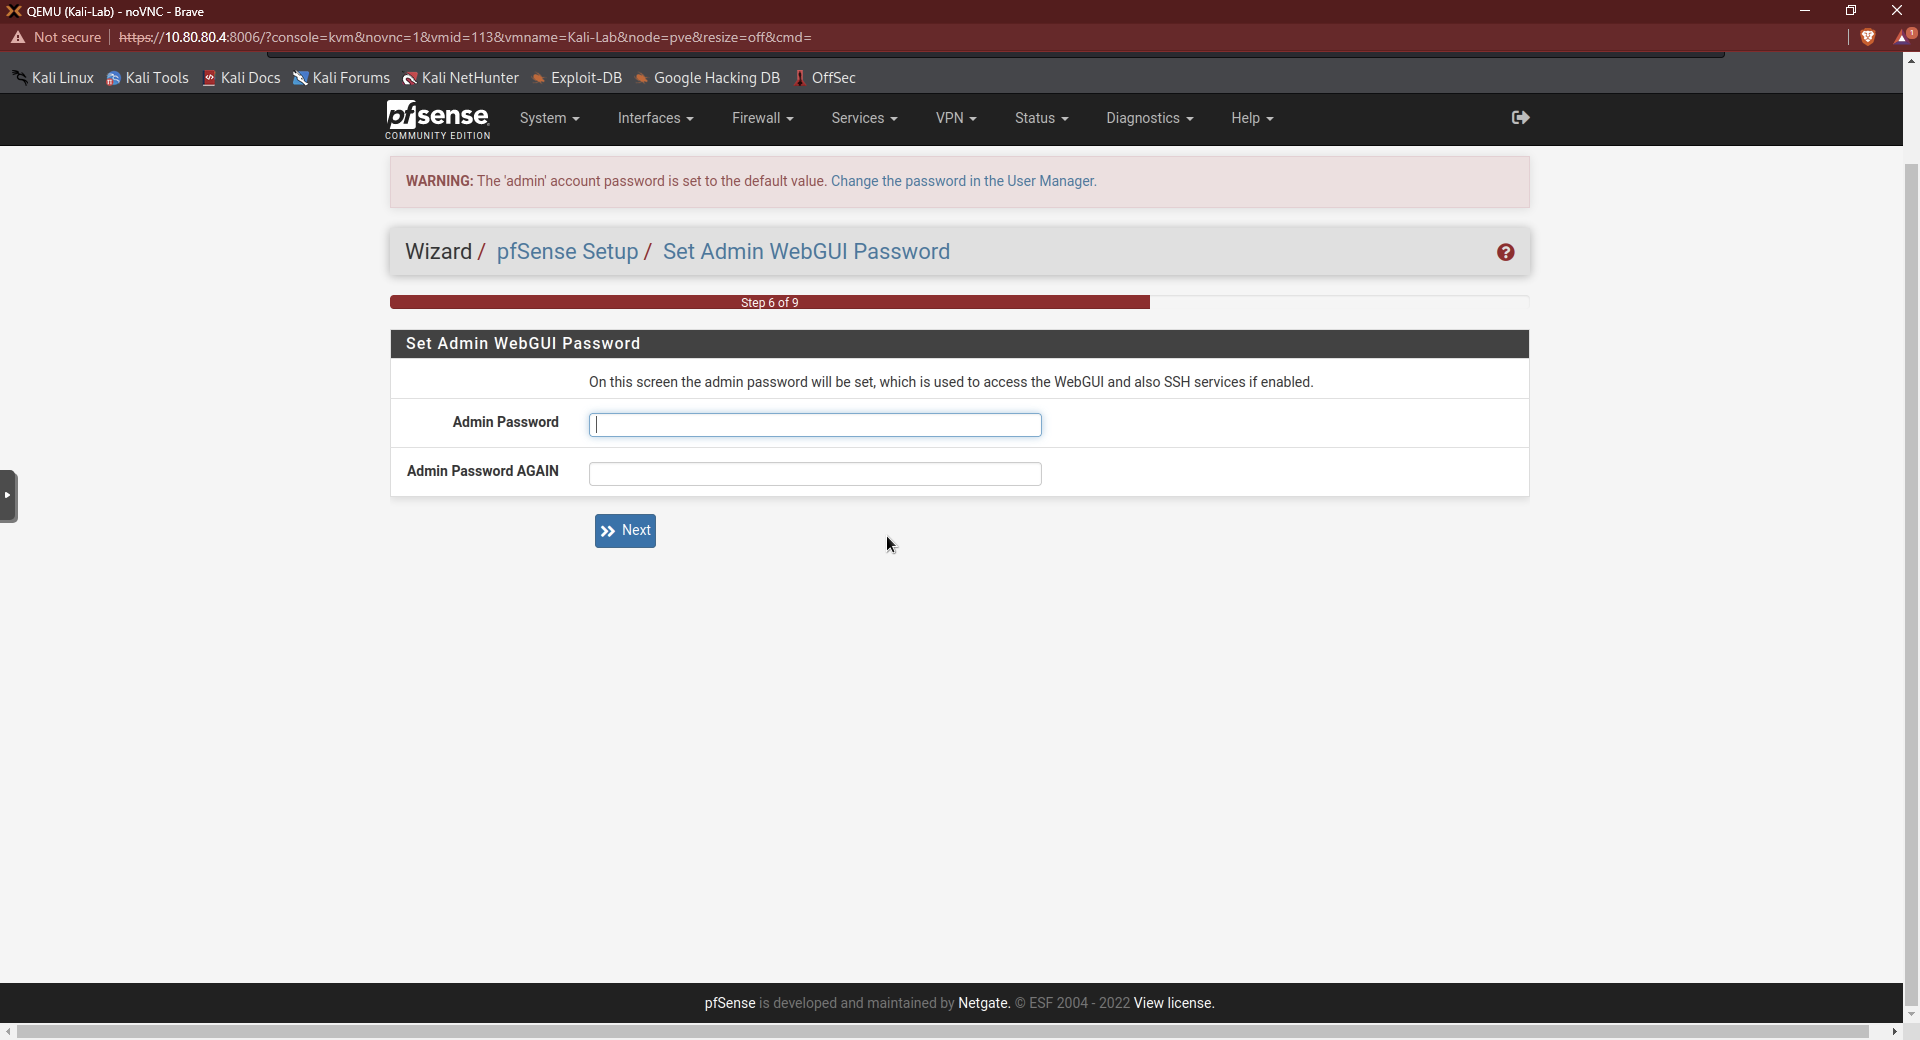The height and width of the screenshot is (1040, 1920).
Task: Follow the Change the password link
Action: point(963,181)
